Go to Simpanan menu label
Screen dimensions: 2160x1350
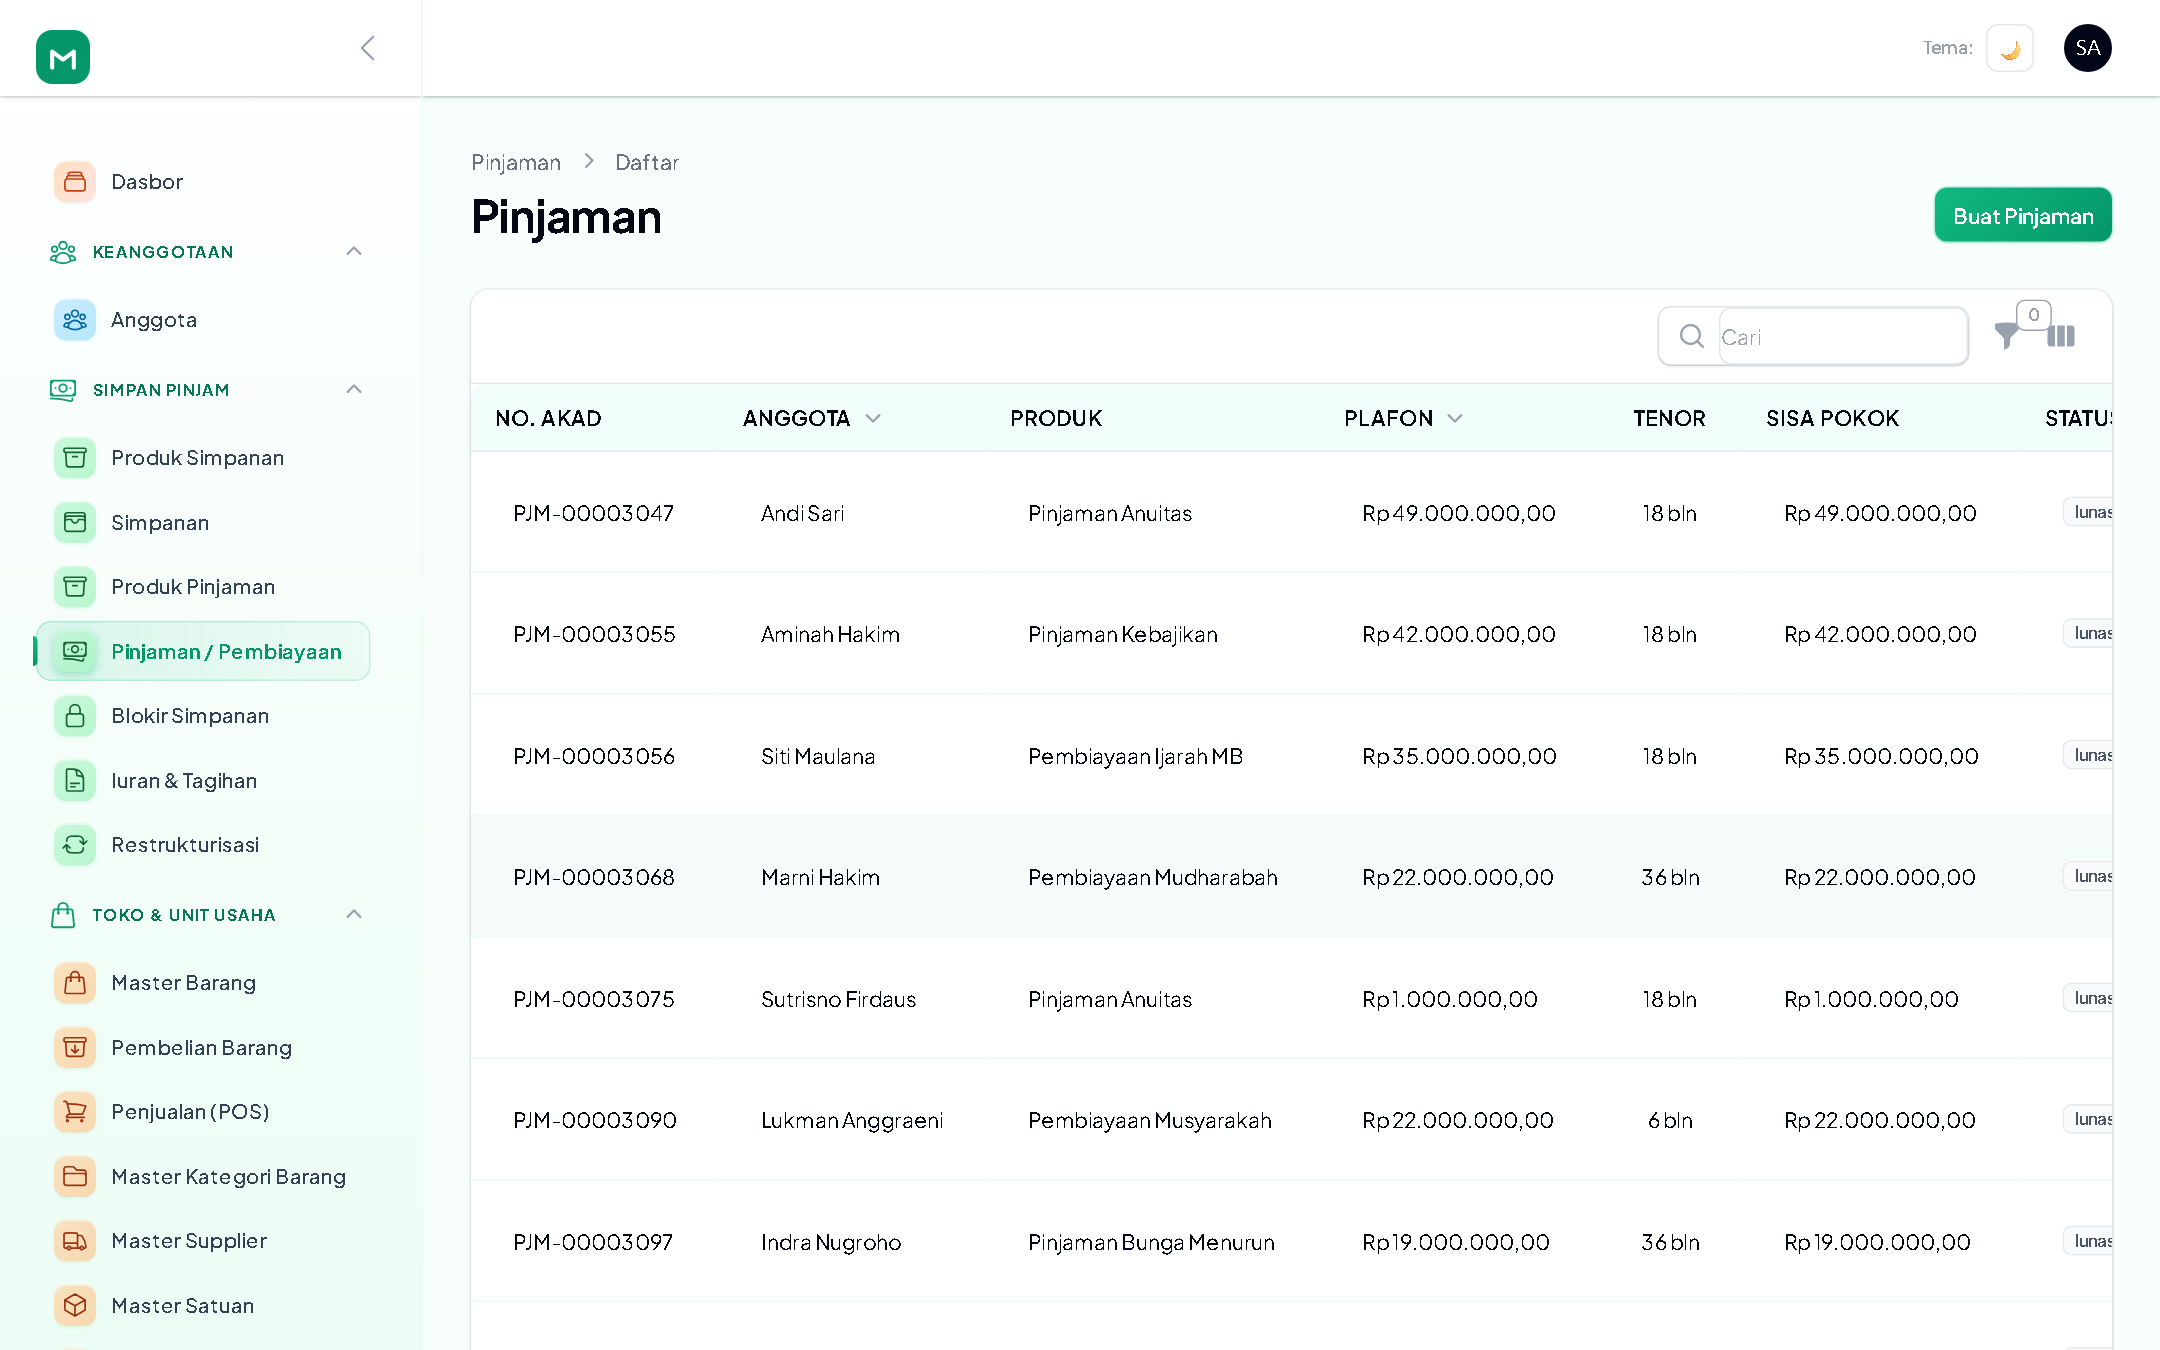tap(160, 523)
